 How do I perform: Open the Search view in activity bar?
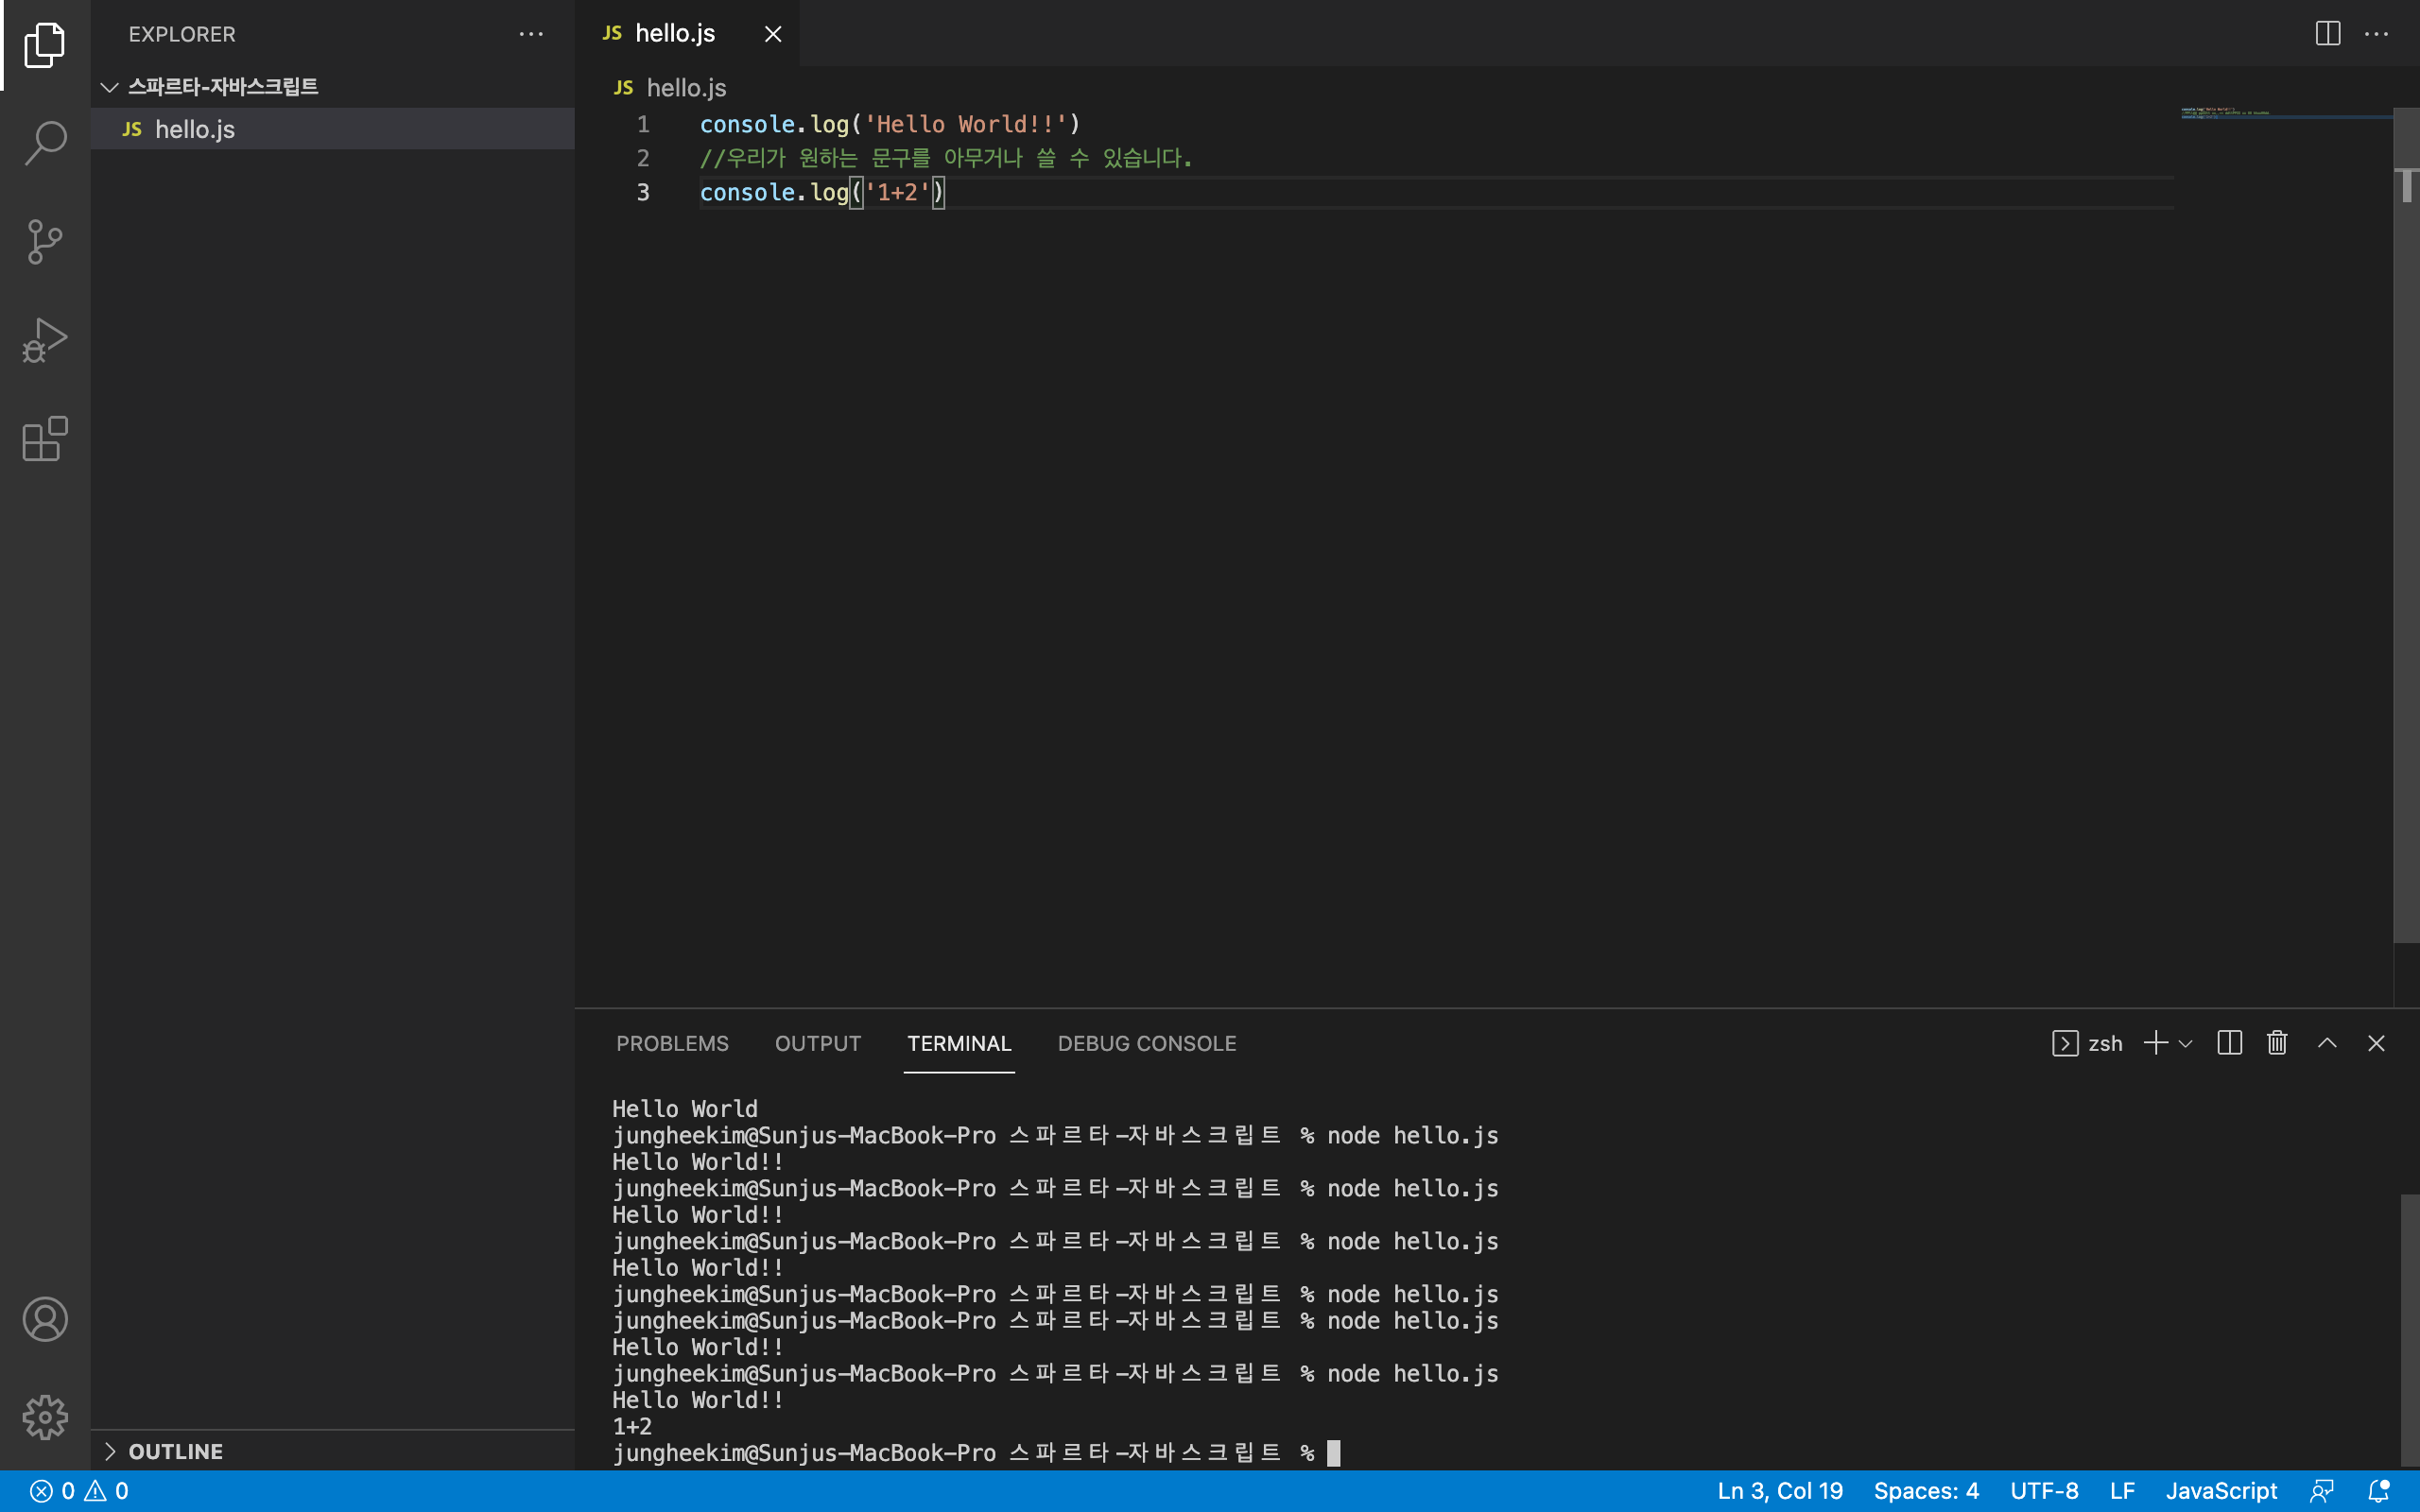[45, 143]
